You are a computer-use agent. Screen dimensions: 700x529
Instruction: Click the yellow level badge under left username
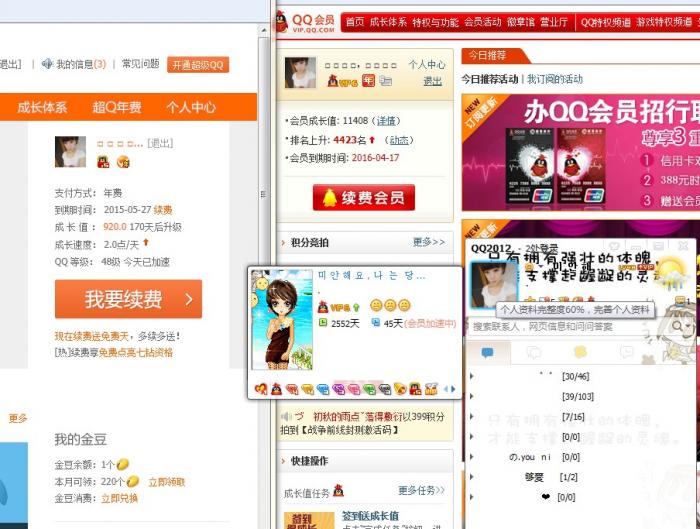[x=123, y=162]
